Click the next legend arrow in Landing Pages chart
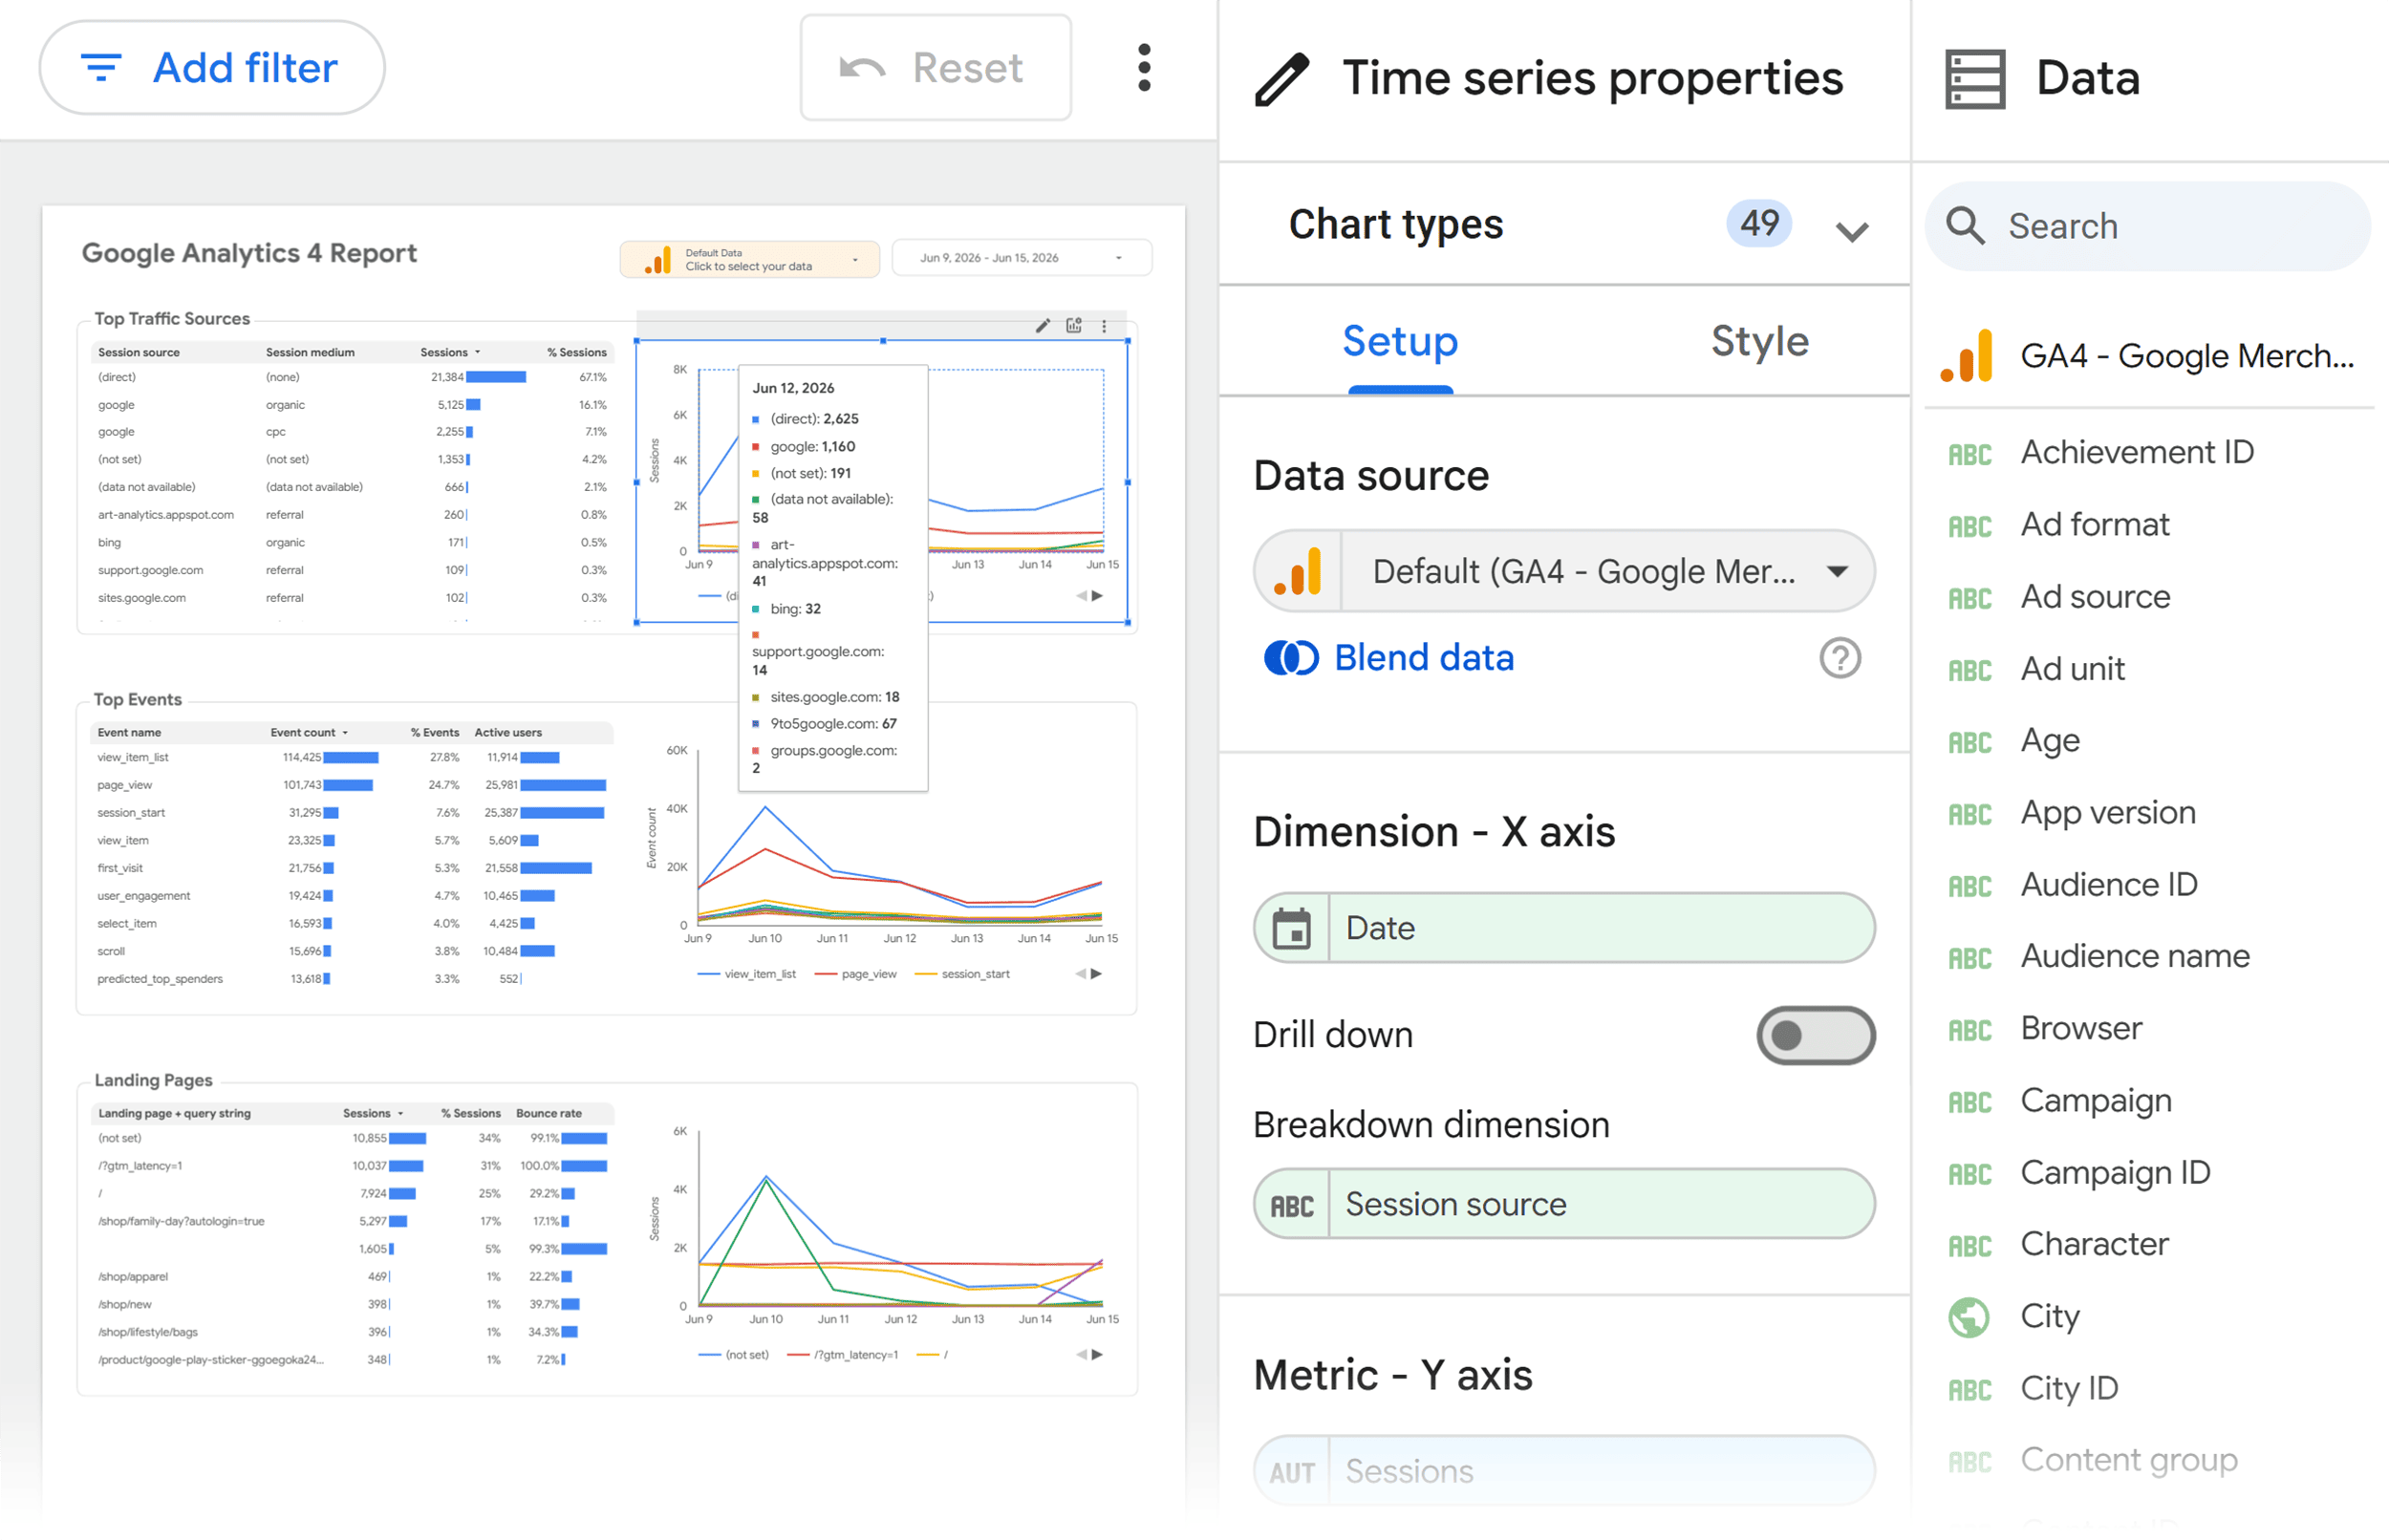The height and width of the screenshot is (1540, 2389). click(x=1097, y=1354)
